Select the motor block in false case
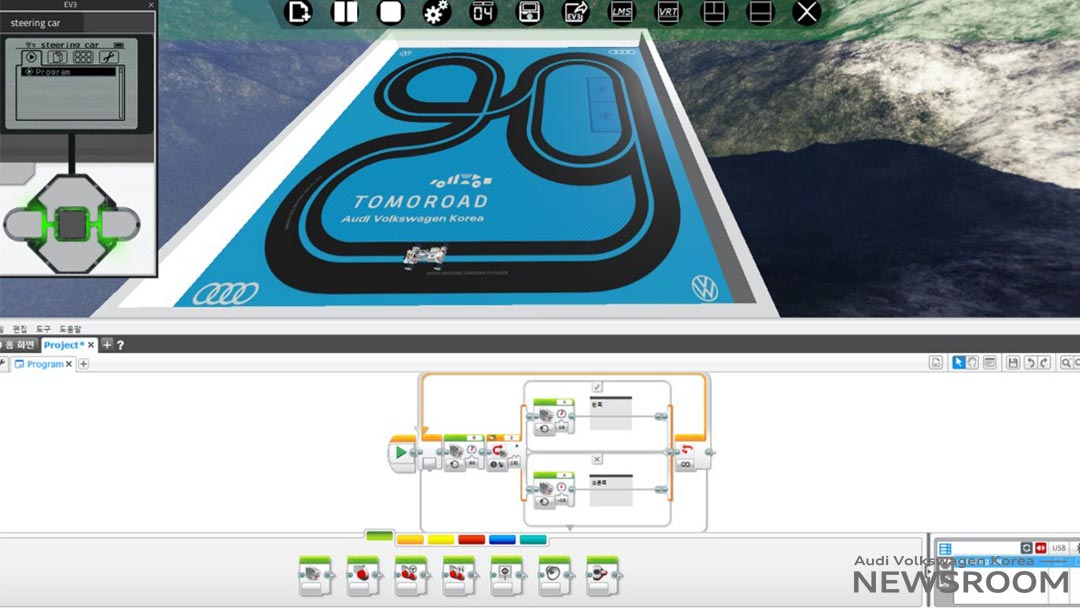 click(554, 490)
